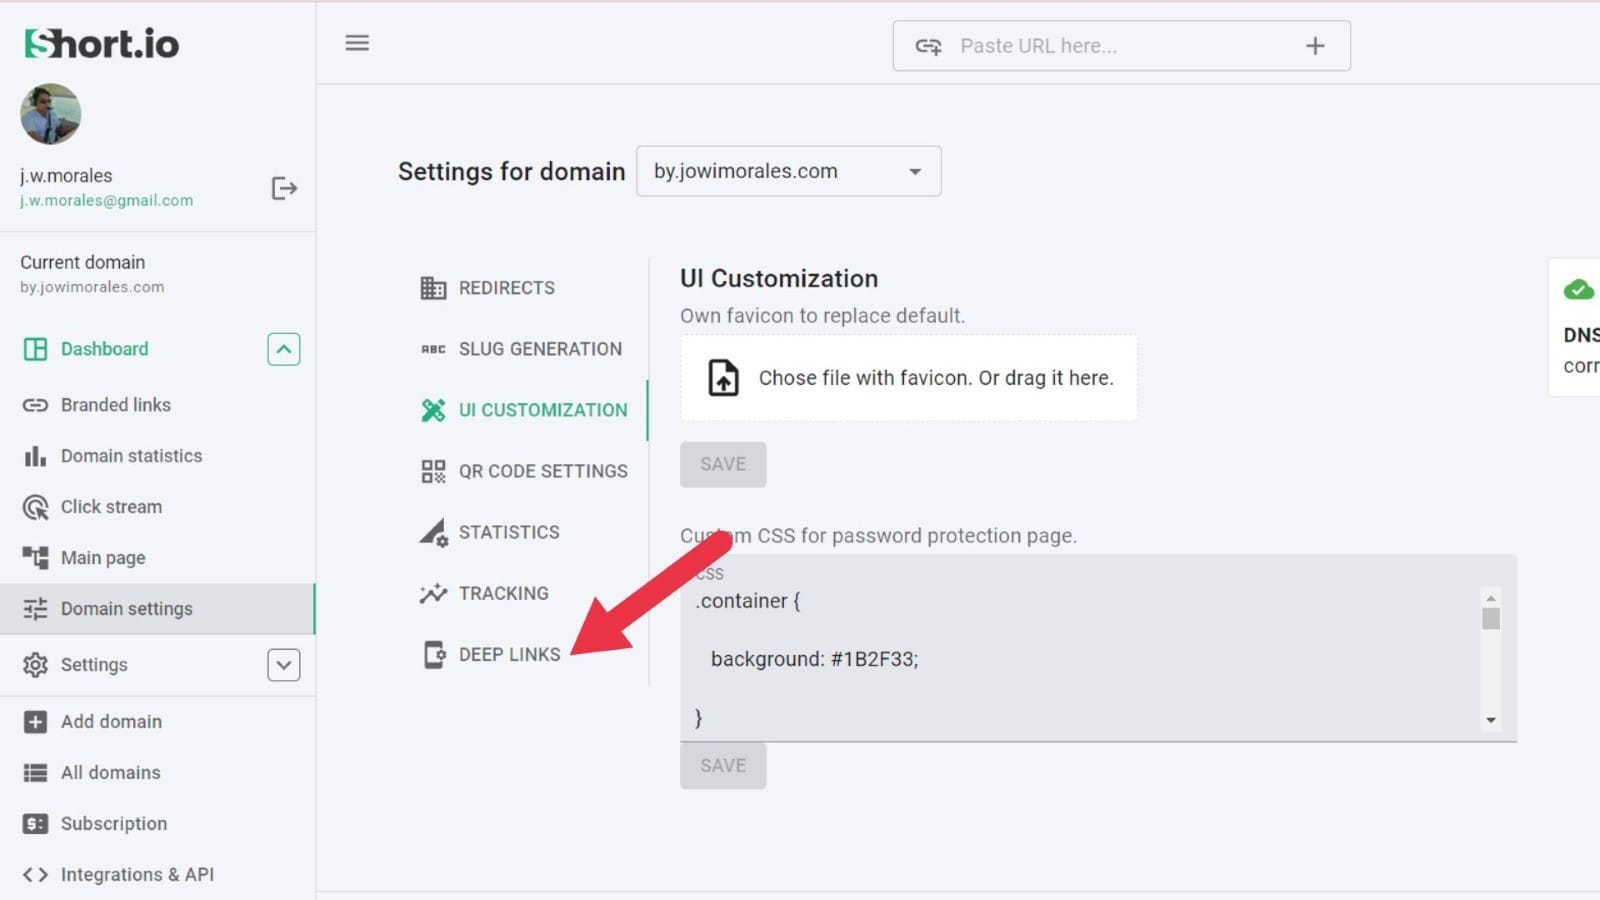Click the Dashboard icon in sidebar
Viewport: 1600px width, 900px height.
[35, 349]
